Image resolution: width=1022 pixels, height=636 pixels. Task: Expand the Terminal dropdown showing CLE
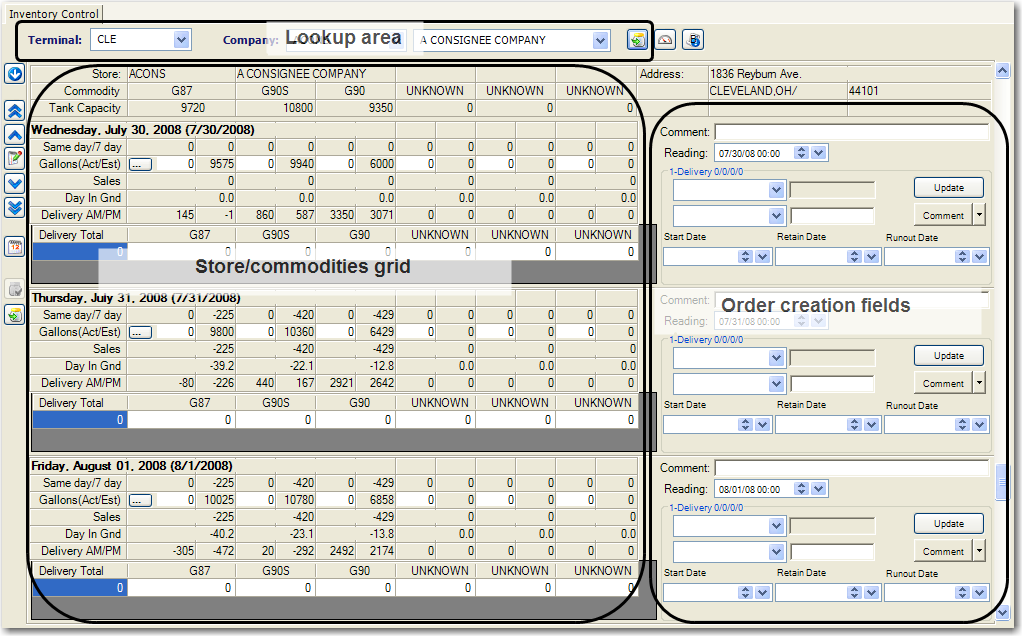(181, 40)
